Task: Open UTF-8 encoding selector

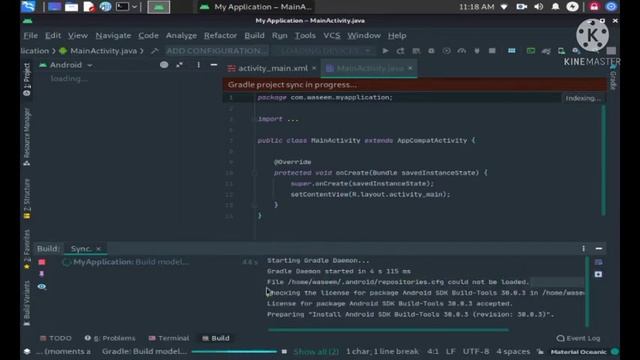Action: click(x=476, y=351)
